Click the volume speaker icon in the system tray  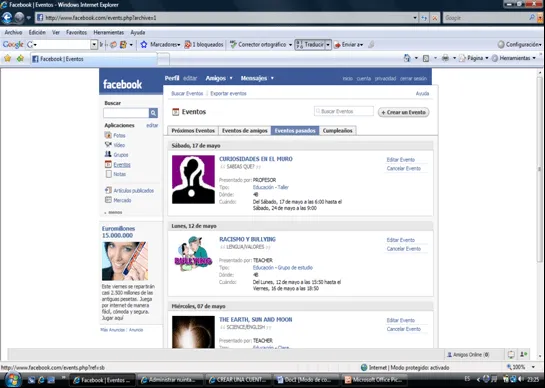pyautogui.click(x=520, y=379)
